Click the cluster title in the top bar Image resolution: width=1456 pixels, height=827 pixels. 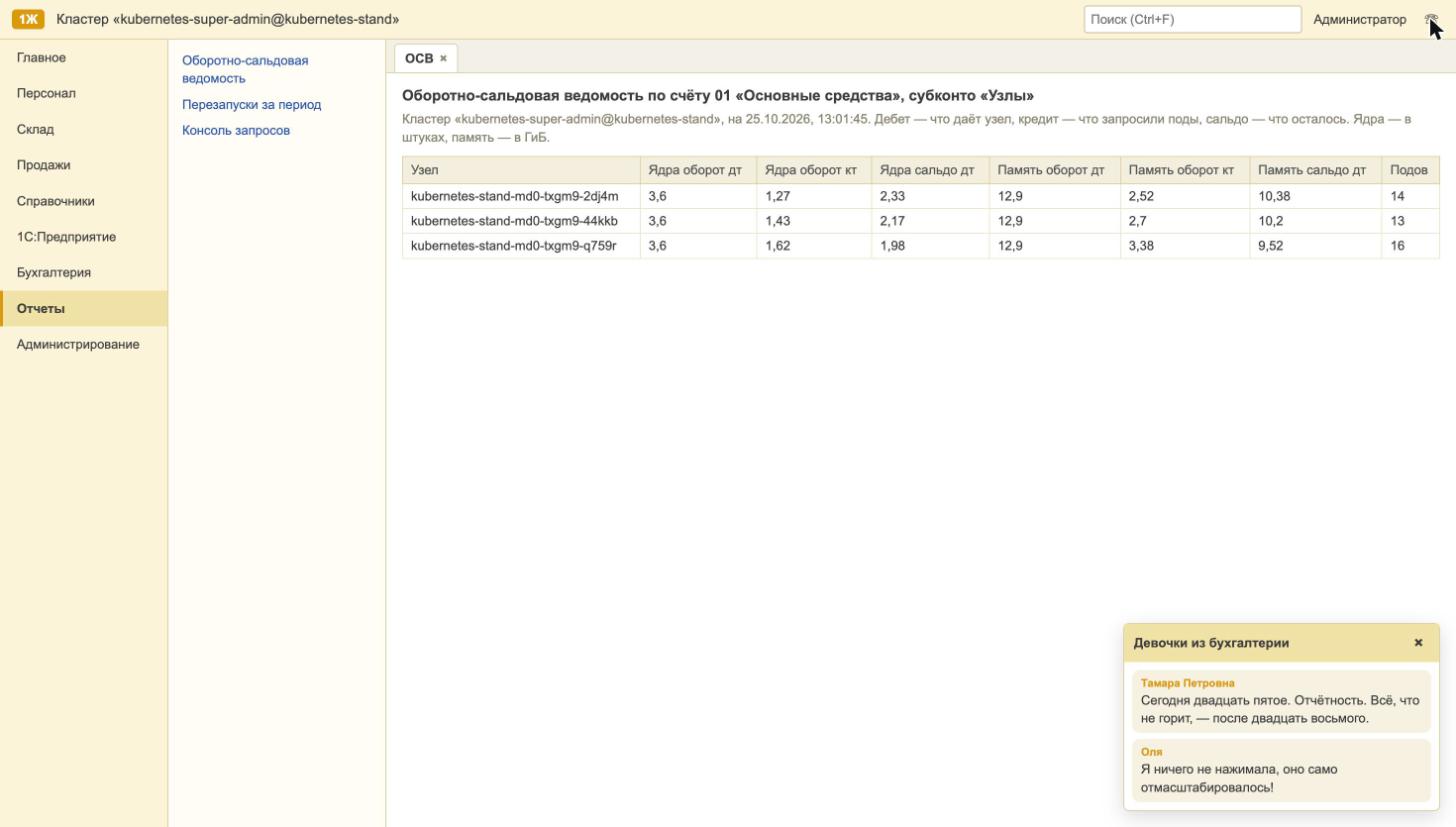click(x=228, y=19)
